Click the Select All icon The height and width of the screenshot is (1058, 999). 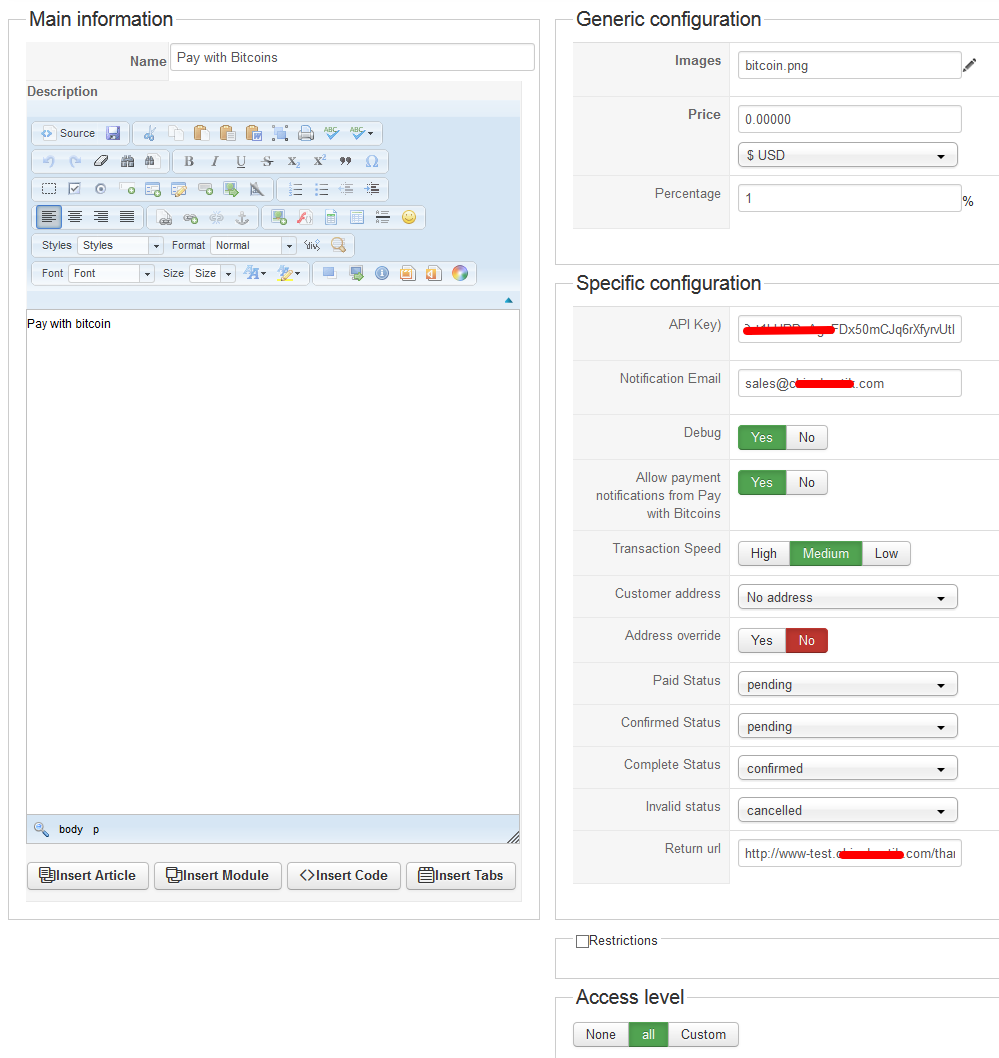[280, 134]
